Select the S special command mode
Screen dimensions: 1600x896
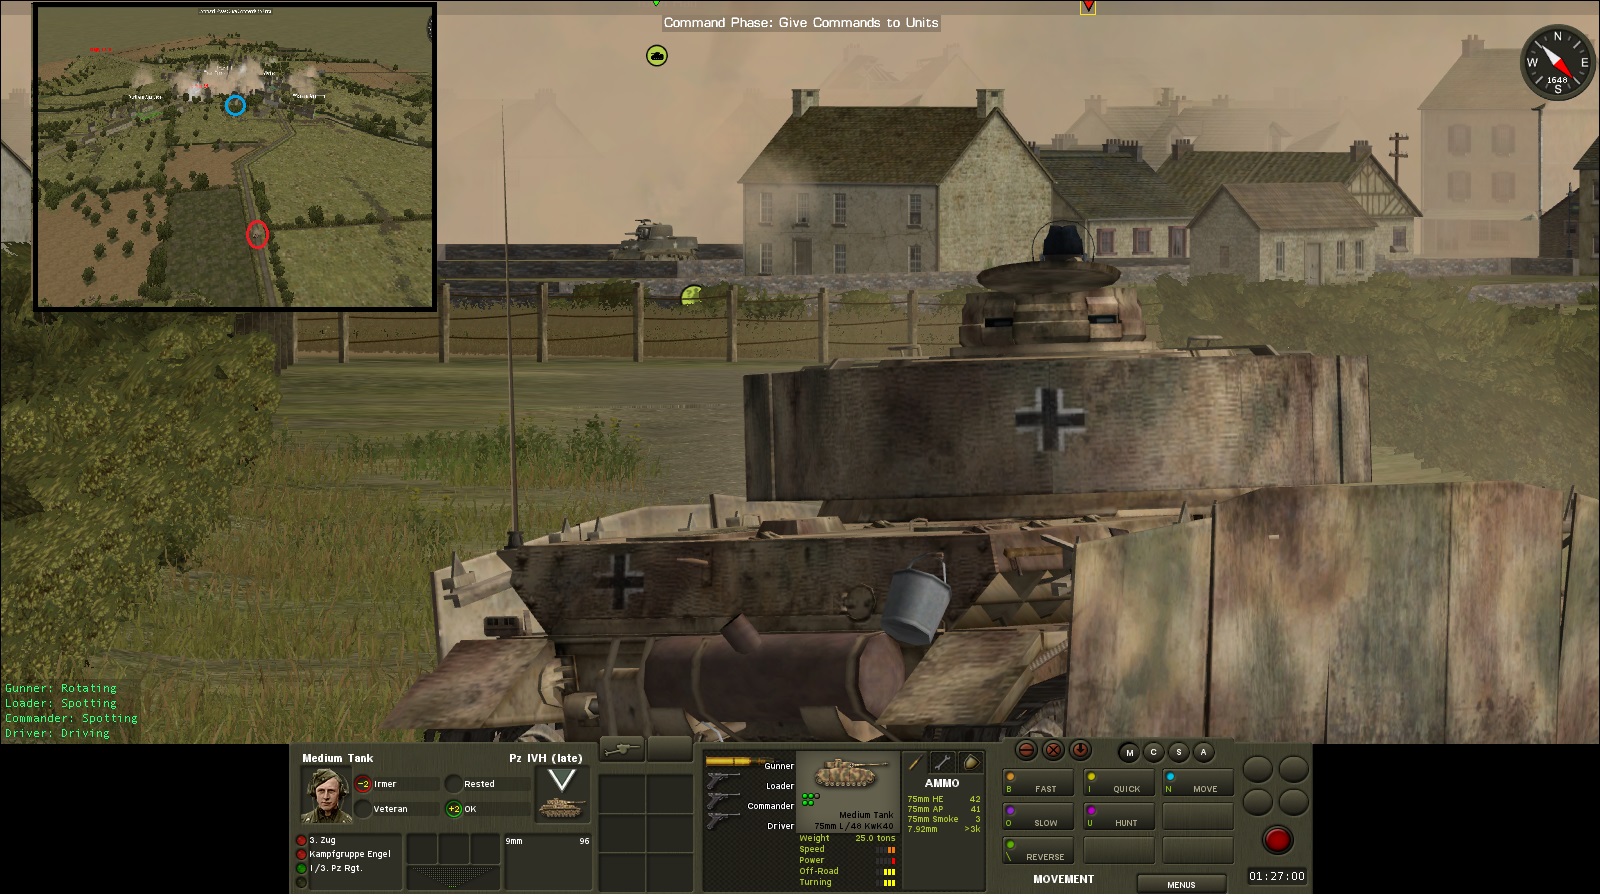(x=1179, y=752)
